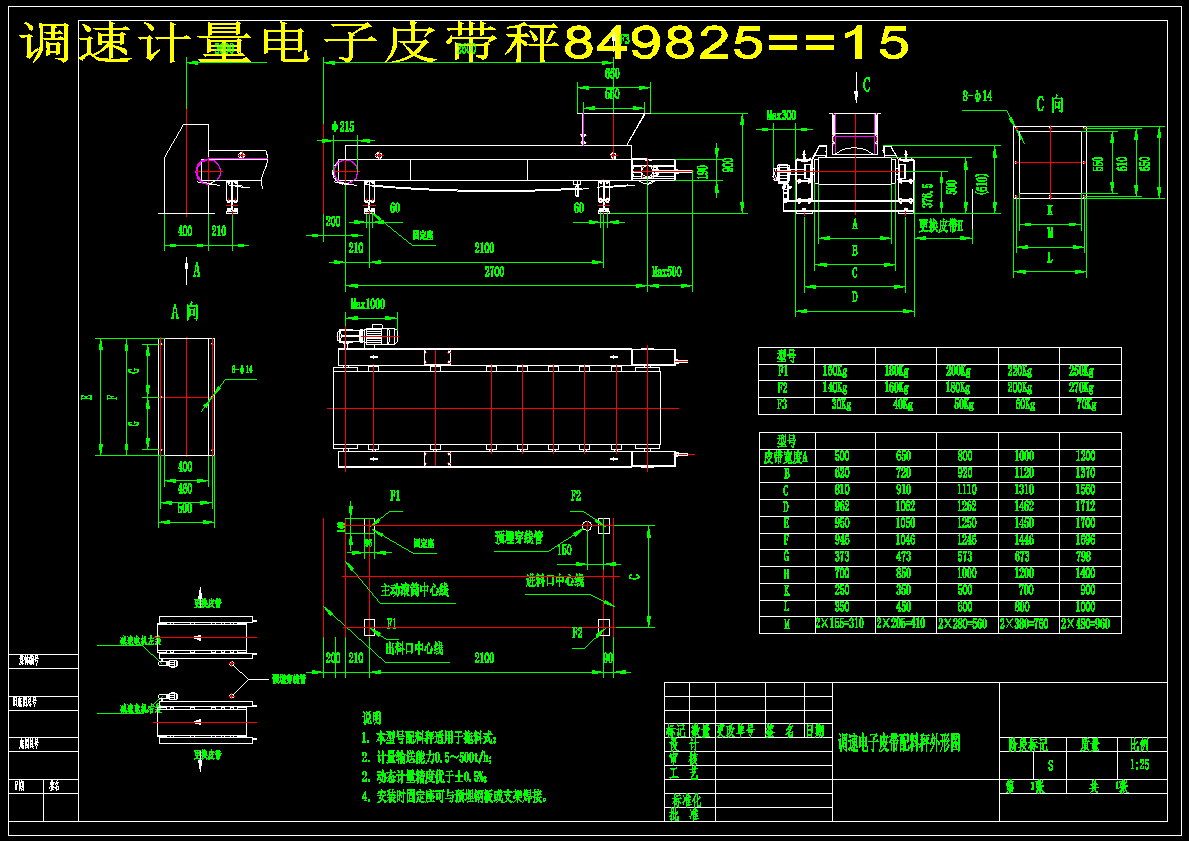The width and height of the screenshot is (1189, 841).
Task: Click the '比例' header in title block
Action: pos(1140,746)
